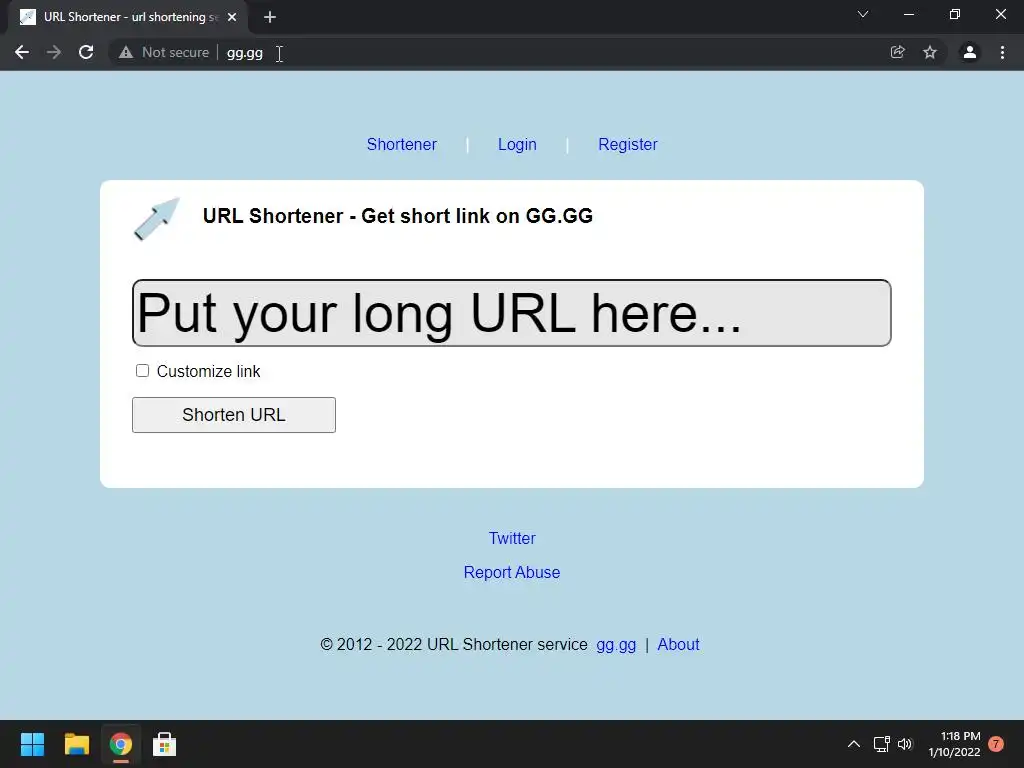Open the volume tray icon
This screenshot has width=1024, height=768.
pos(905,744)
